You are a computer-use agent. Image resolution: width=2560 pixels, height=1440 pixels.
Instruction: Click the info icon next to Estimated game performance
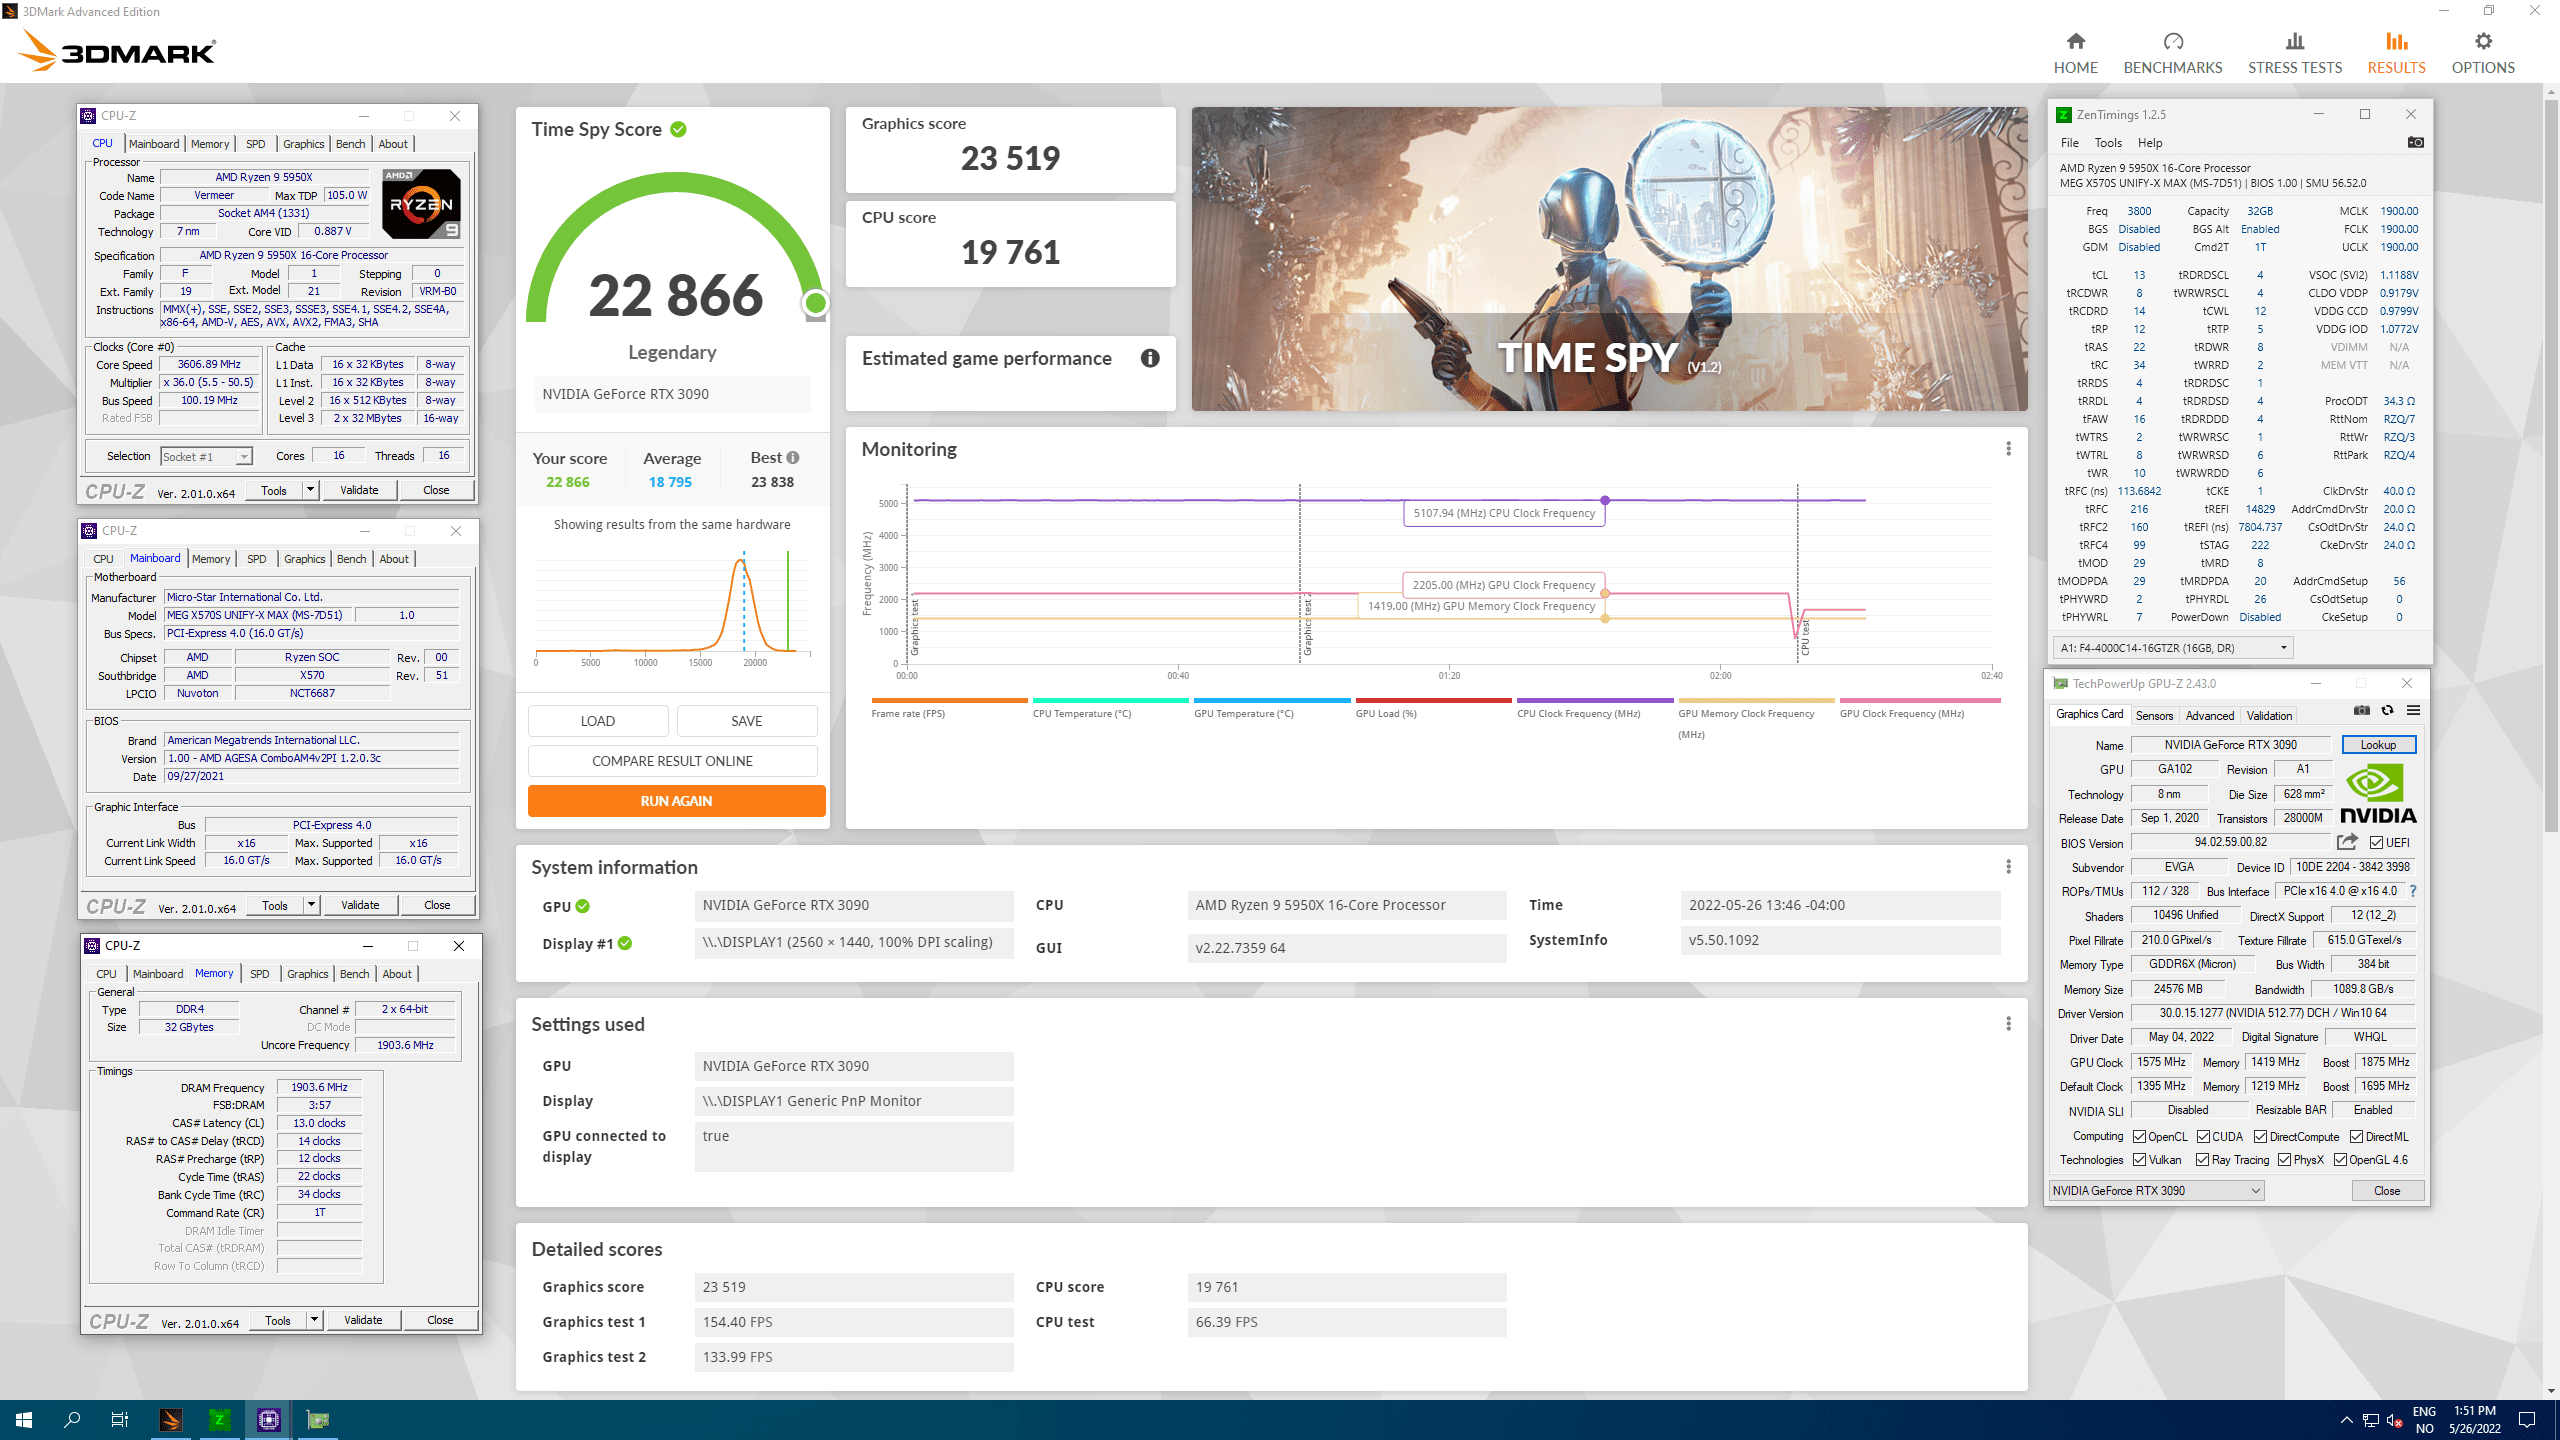[x=1150, y=358]
